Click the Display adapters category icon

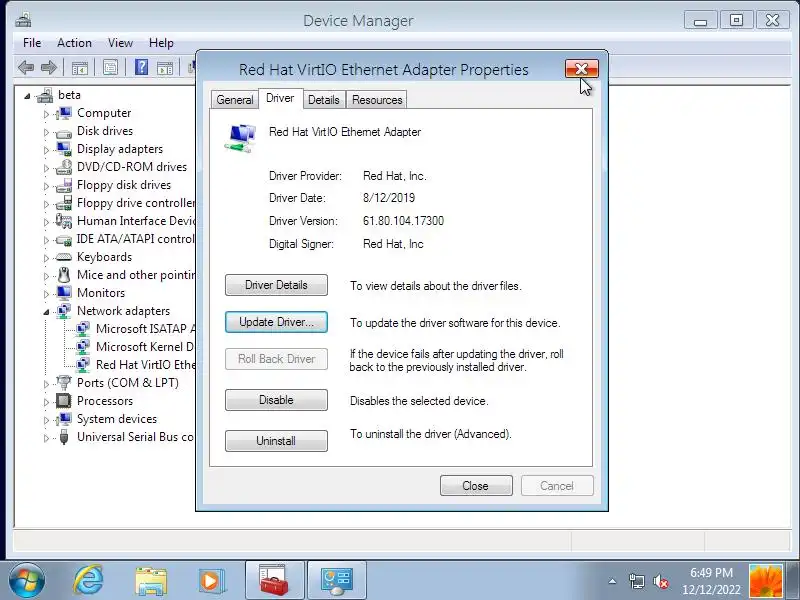point(64,149)
